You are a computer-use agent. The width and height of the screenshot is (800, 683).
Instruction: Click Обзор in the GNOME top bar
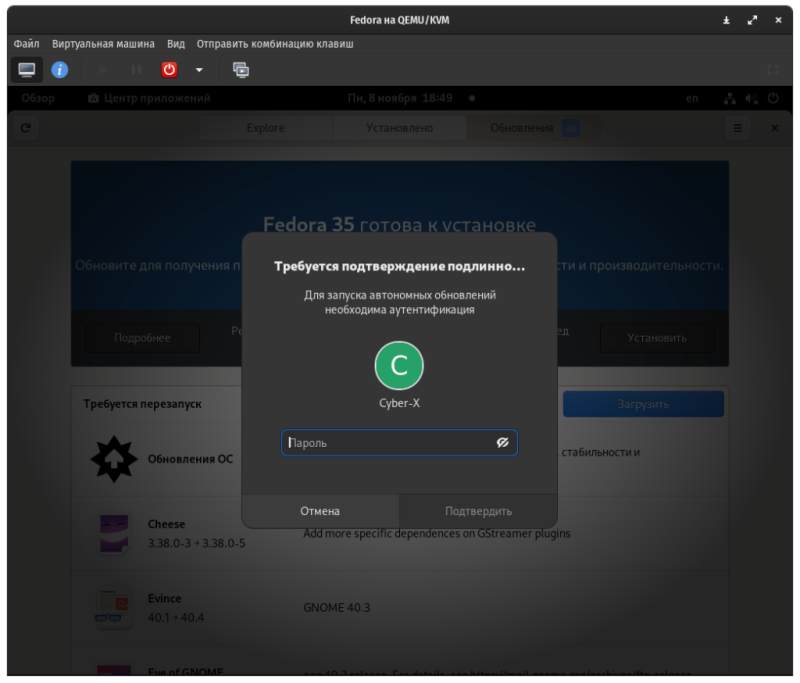point(38,98)
